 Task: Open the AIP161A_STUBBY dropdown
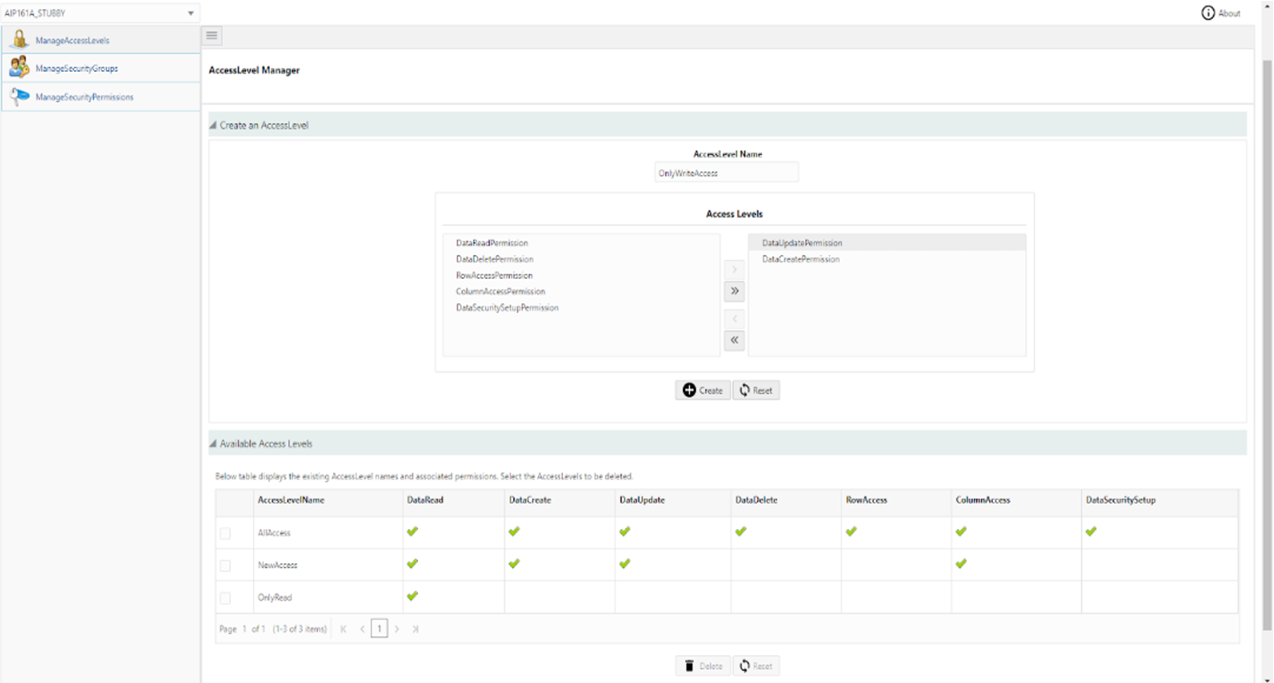click(100, 13)
